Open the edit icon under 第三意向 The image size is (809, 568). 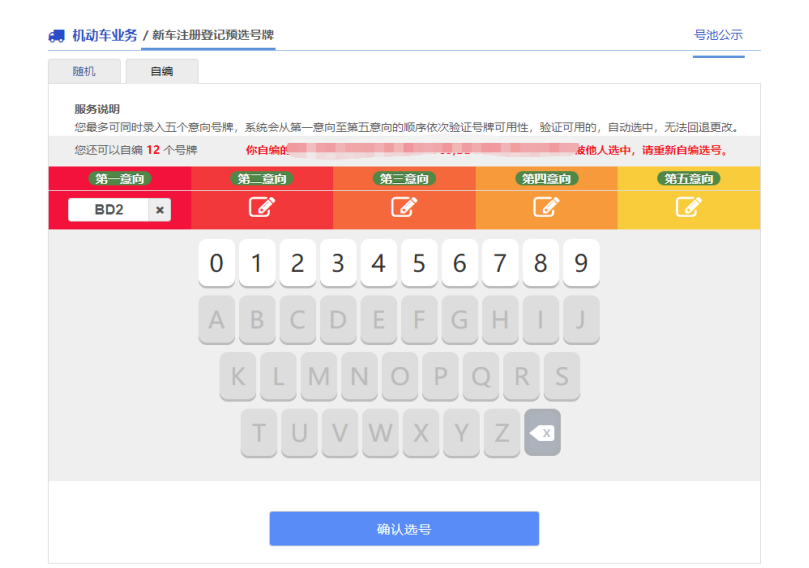(404, 207)
